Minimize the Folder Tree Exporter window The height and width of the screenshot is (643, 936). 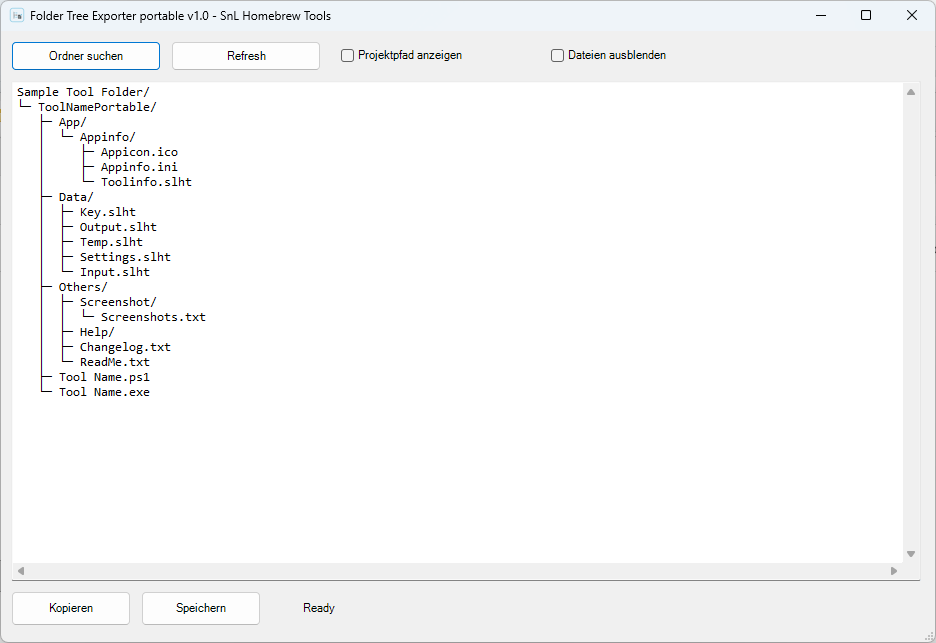(821, 16)
